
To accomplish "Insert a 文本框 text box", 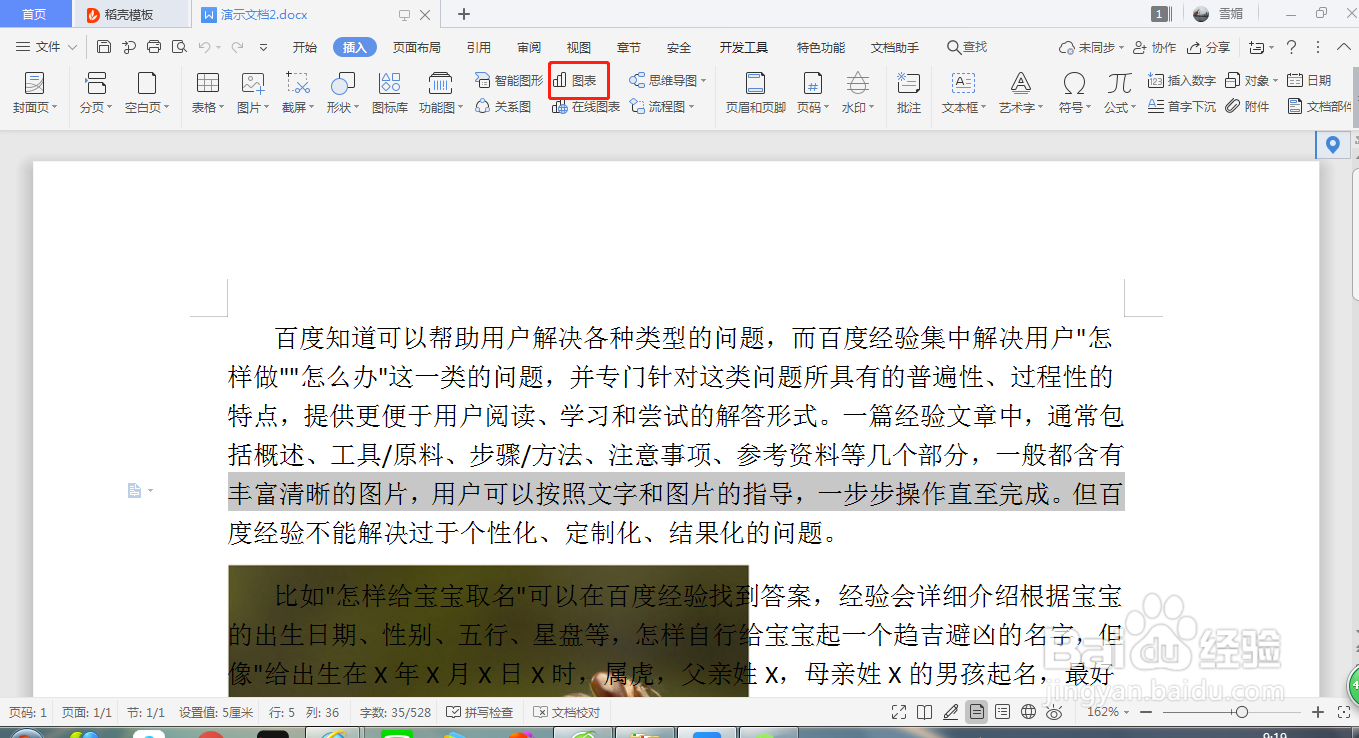I will click(963, 92).
